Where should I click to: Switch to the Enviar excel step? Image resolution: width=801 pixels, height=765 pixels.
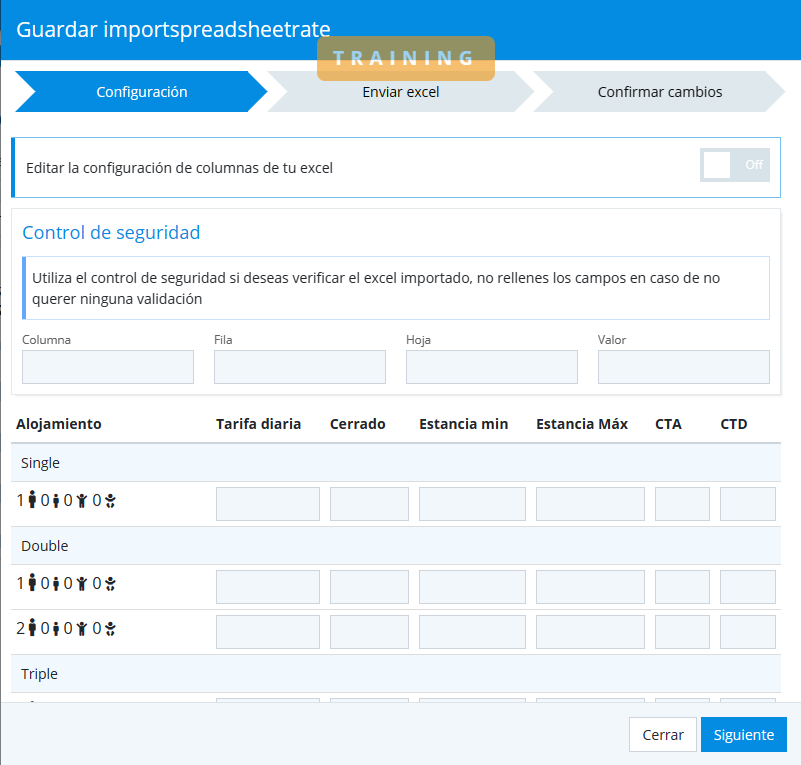(x=400, y=92)
